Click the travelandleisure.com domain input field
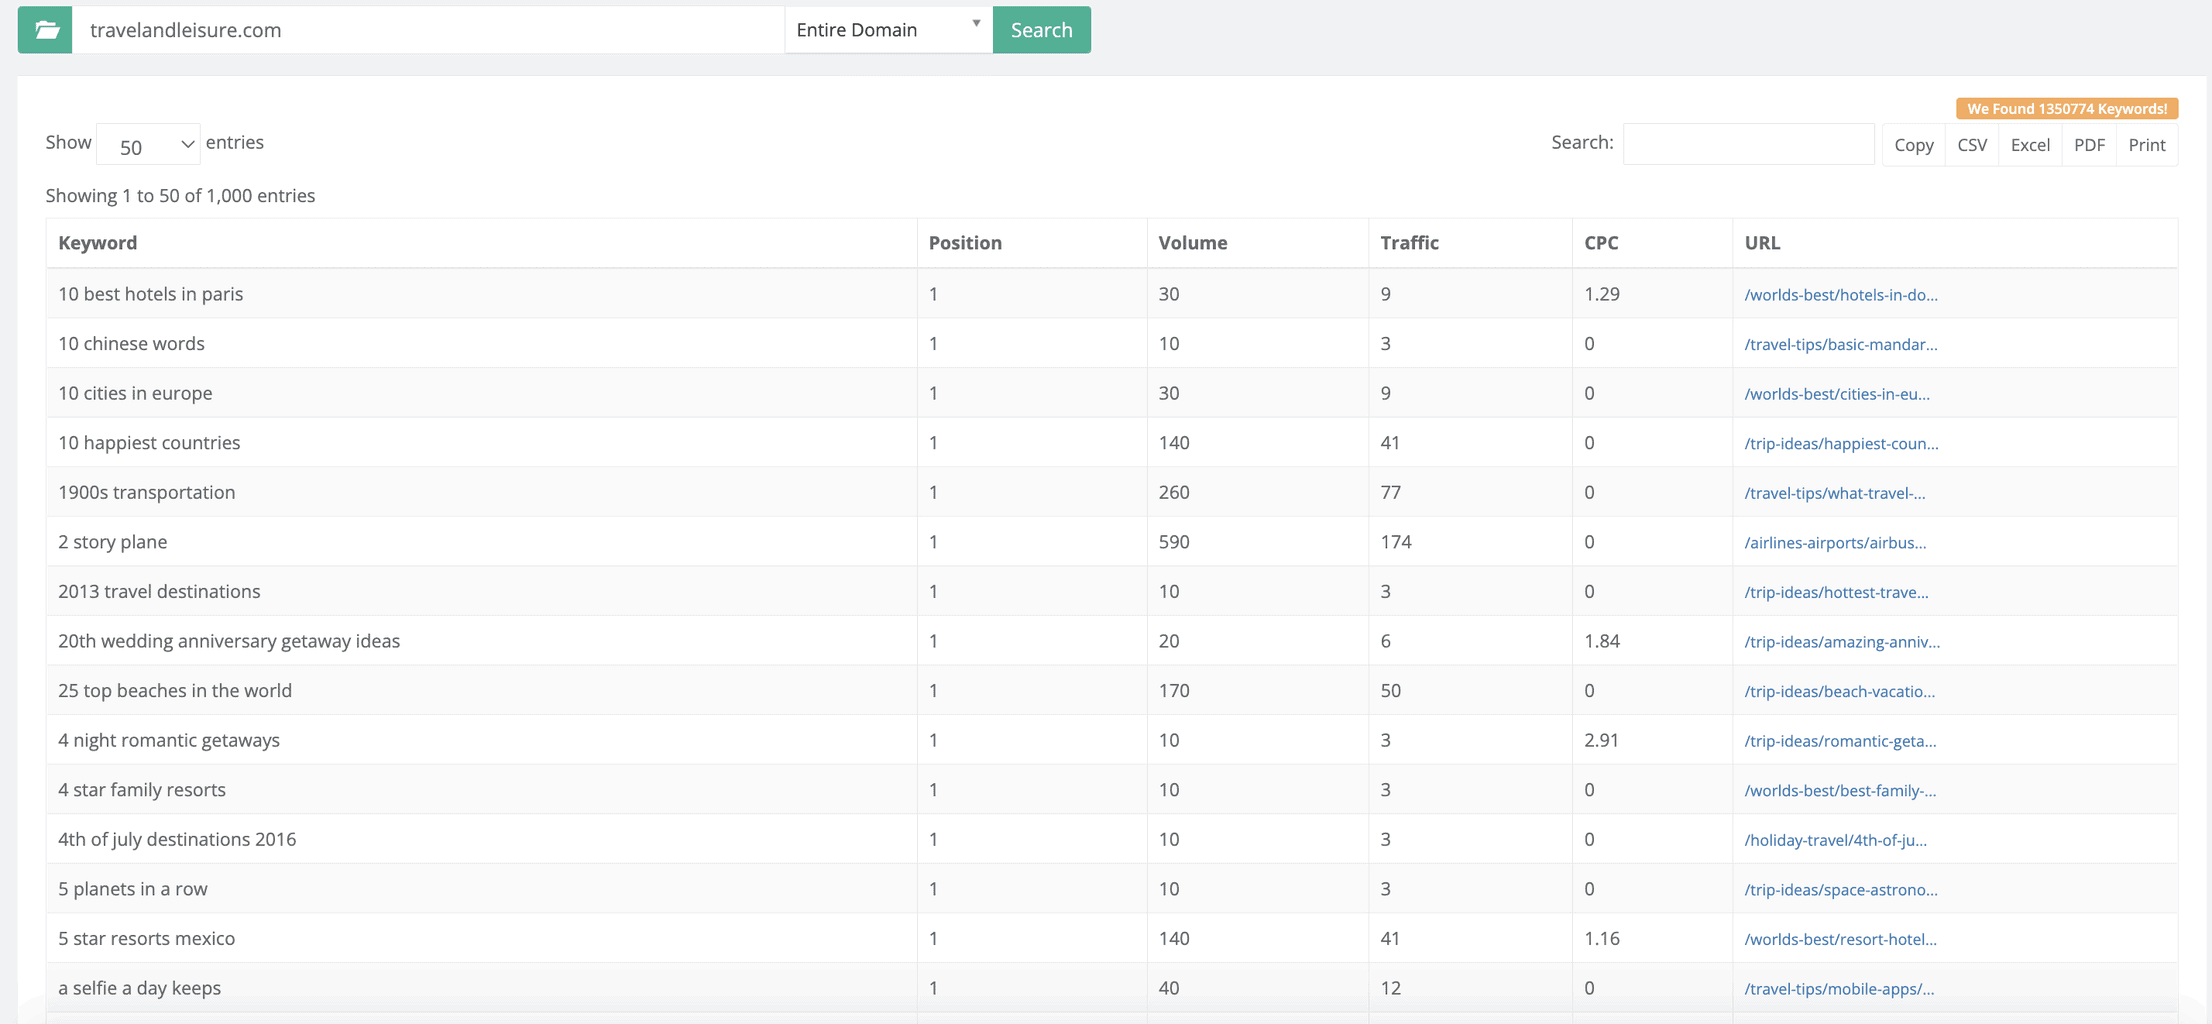The height and width of the screenshot is (1024, 2212). tap(428, 30)
